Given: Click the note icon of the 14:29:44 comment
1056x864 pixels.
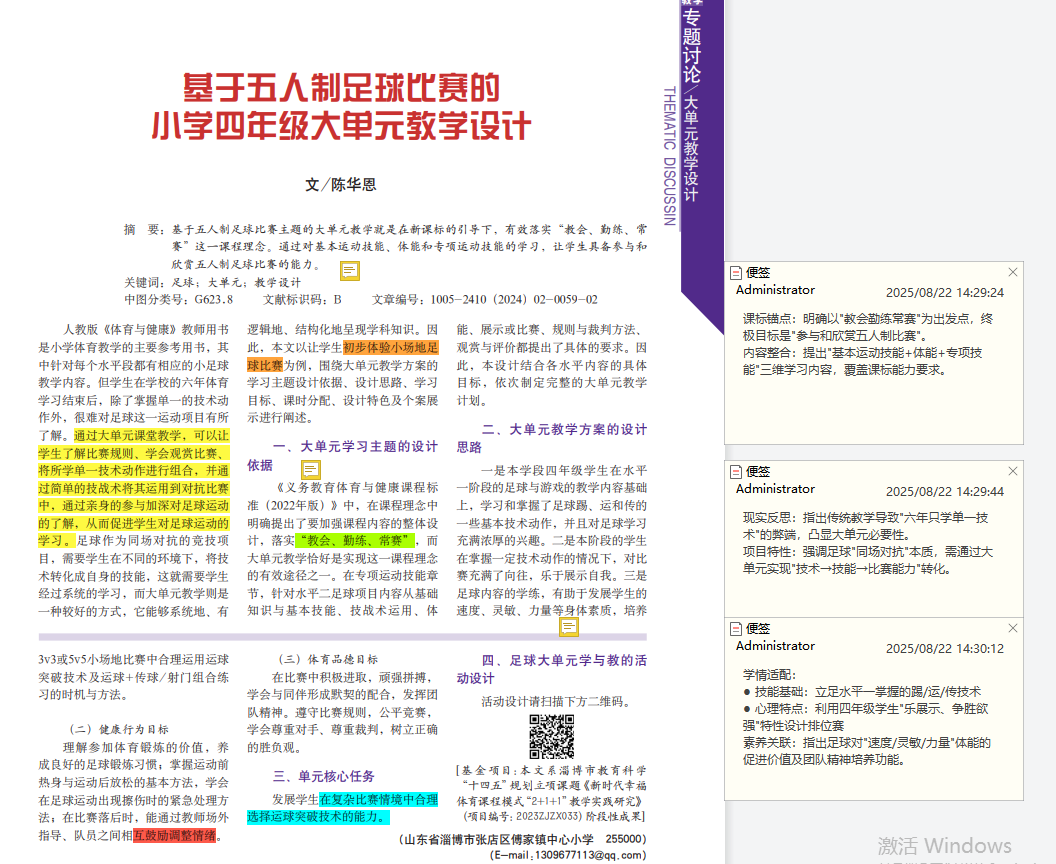Looking at the screenshot, I should click(736, 472).
